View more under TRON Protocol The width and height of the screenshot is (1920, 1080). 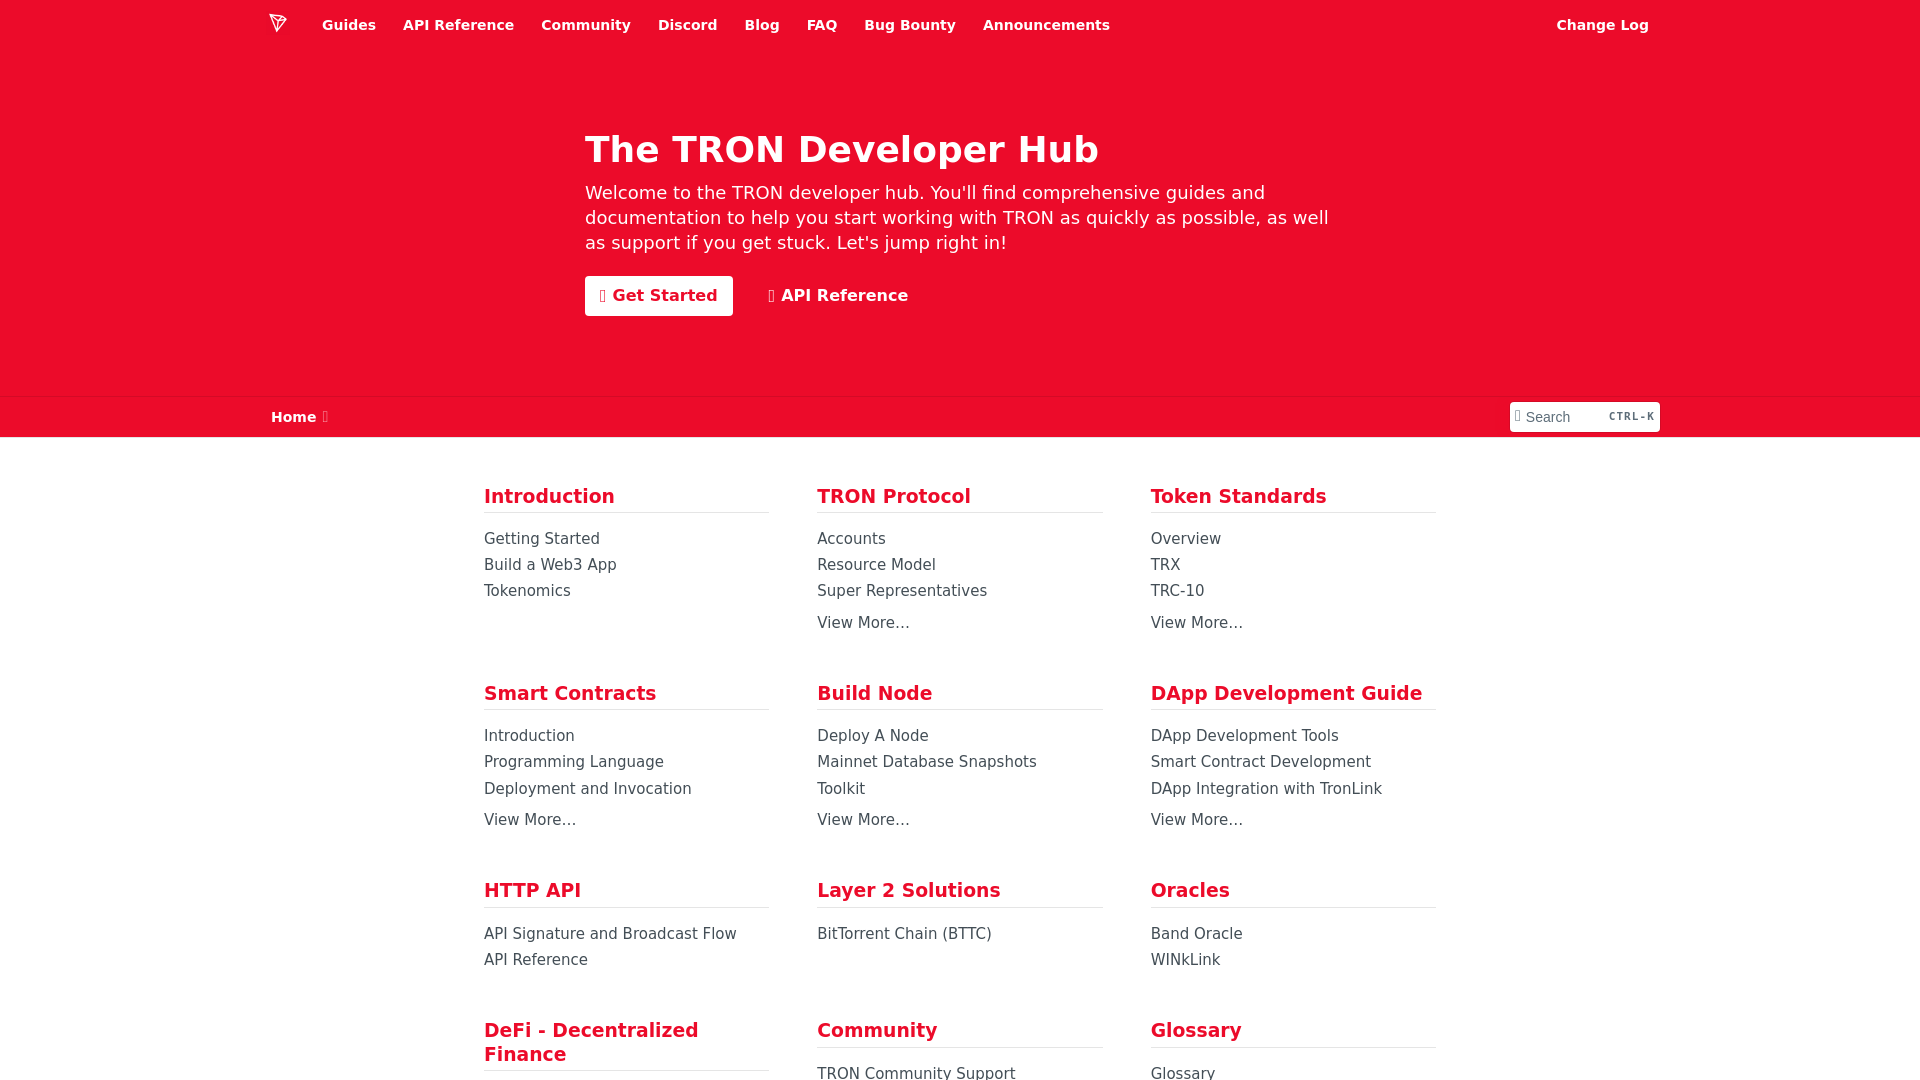863,623
